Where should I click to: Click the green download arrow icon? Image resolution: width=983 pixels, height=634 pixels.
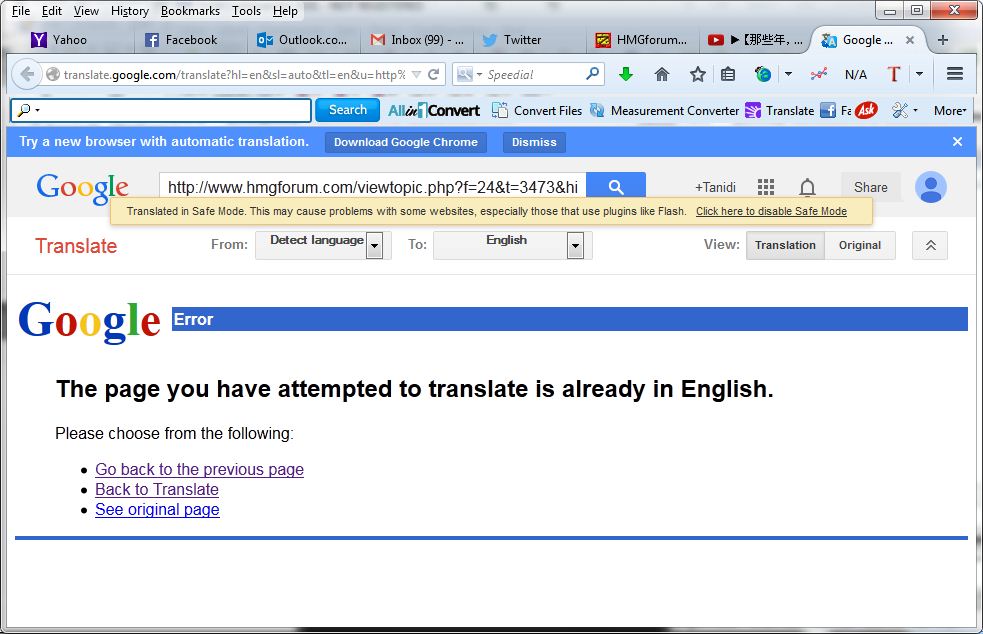coord(626,74)
